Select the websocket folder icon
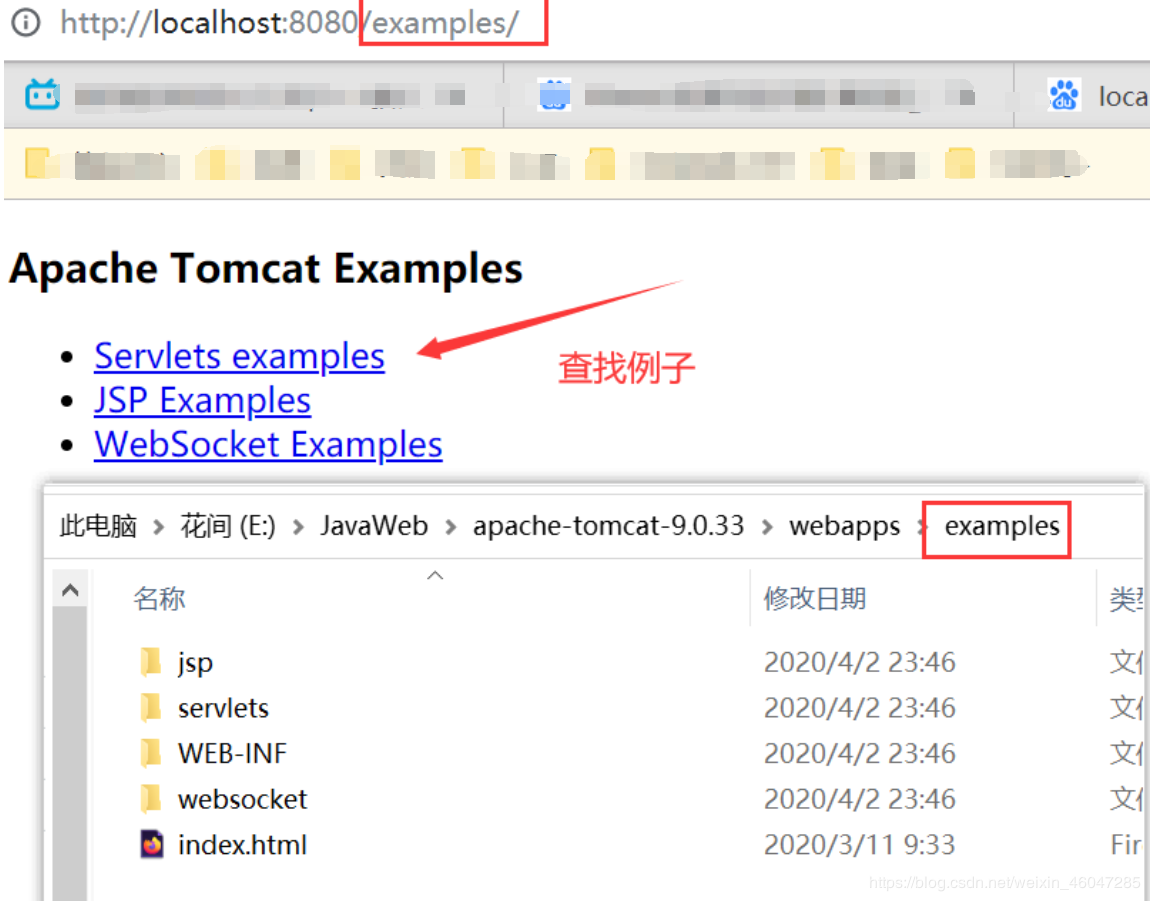Image resolution: width=1150 pixels, height=901 pixels. pos(151,798)
